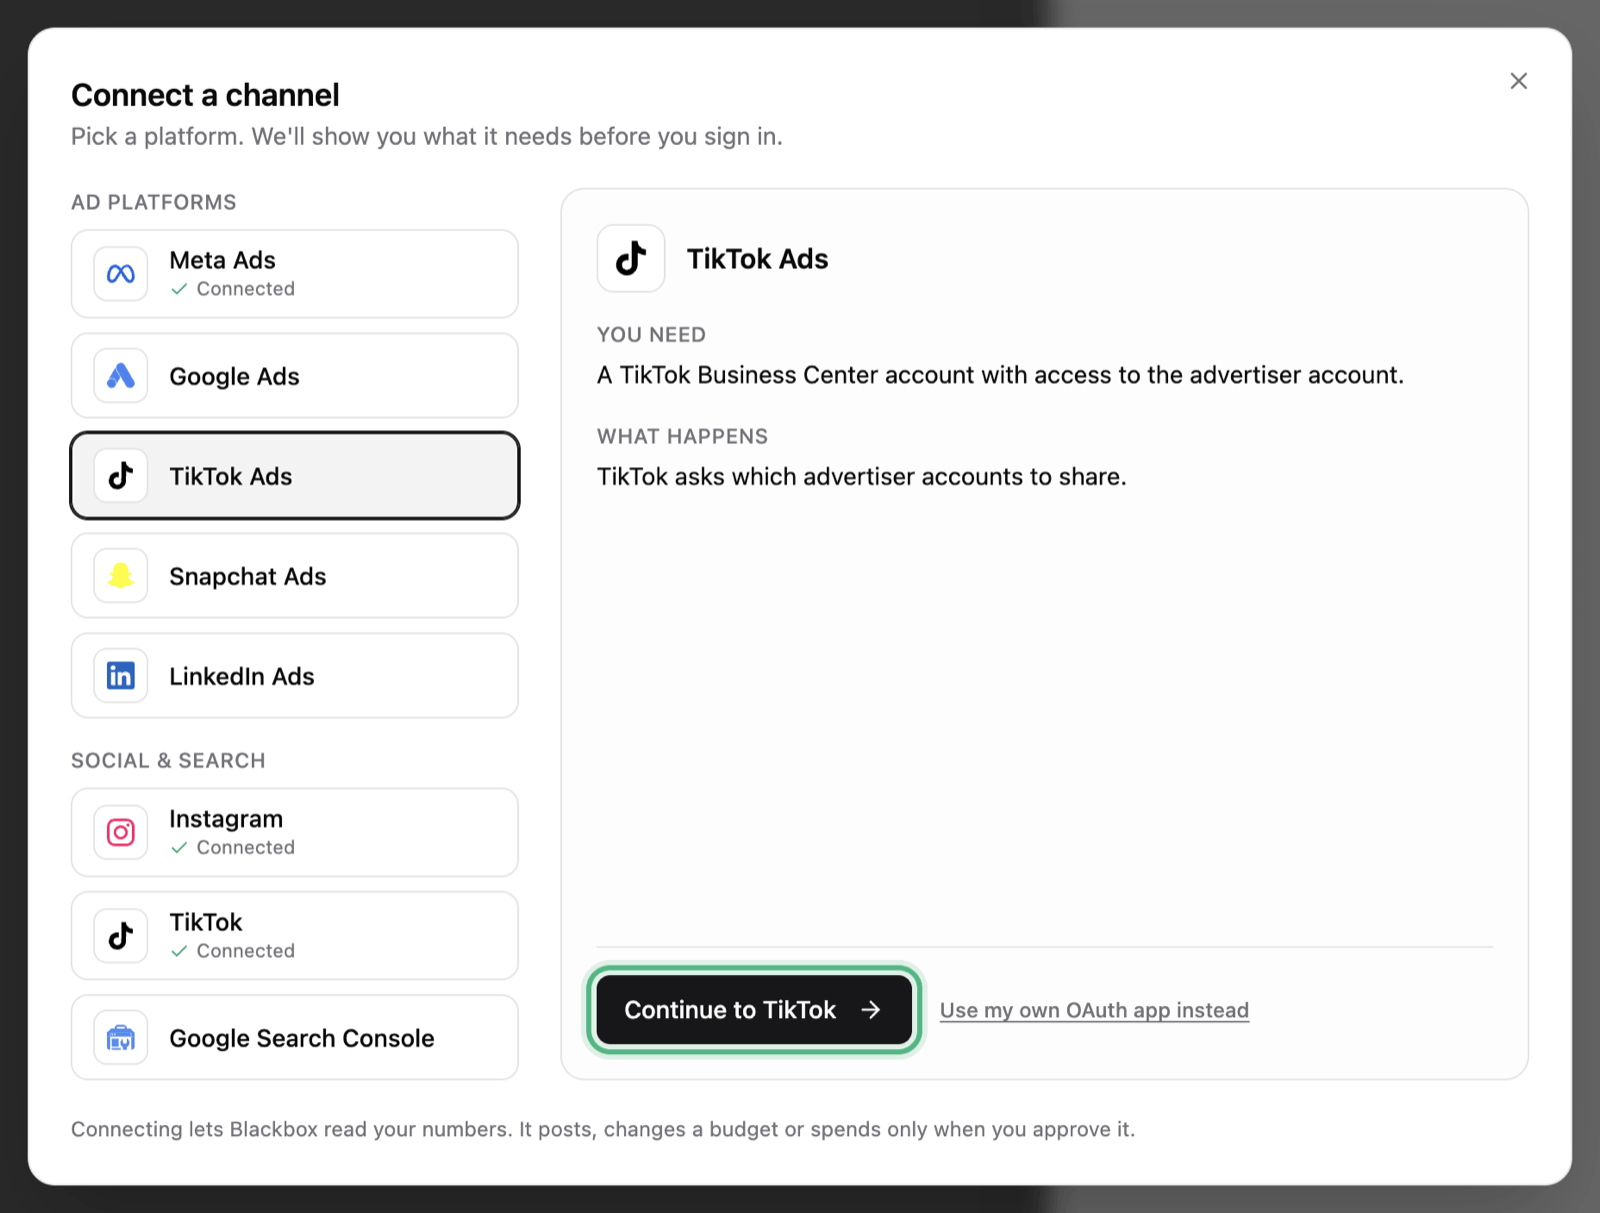This screenshot has width=1600, height=1213.
Task: Click the TikTok Ads note icon in list
Action: (121, 476)
